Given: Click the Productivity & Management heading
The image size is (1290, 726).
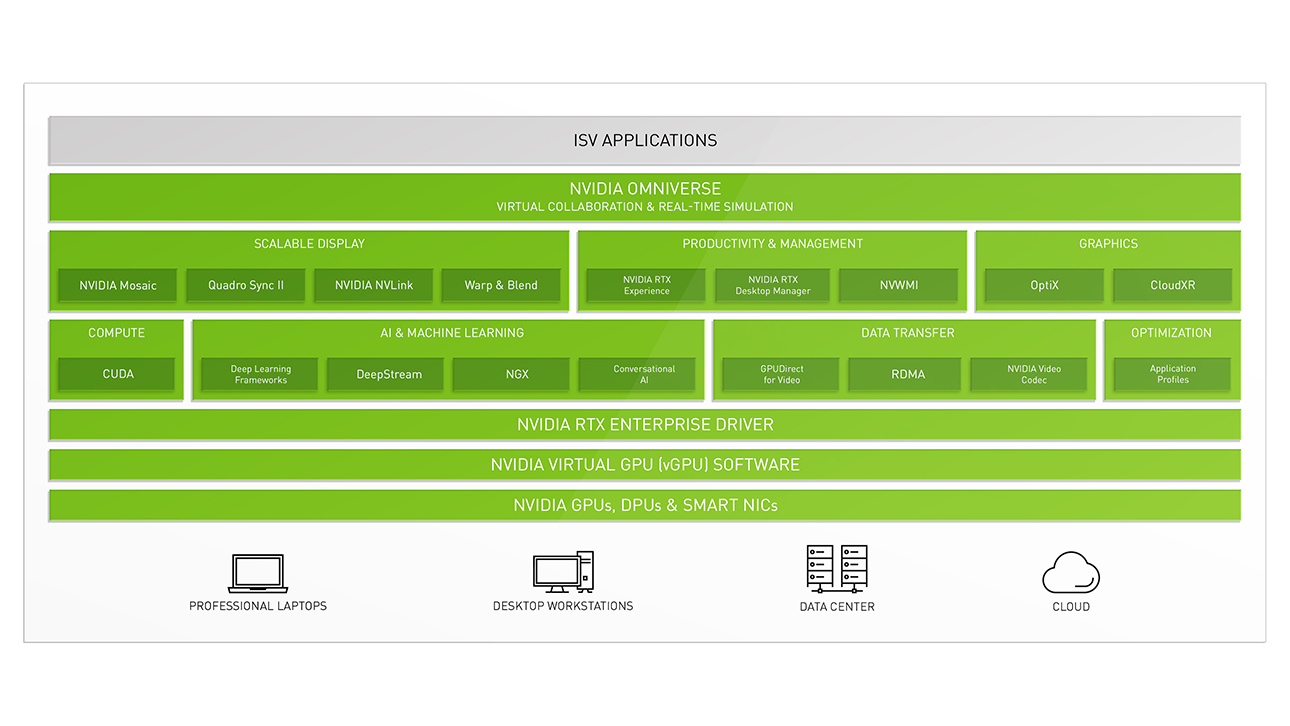Looking at the screenshot, I should coord(772,244).
